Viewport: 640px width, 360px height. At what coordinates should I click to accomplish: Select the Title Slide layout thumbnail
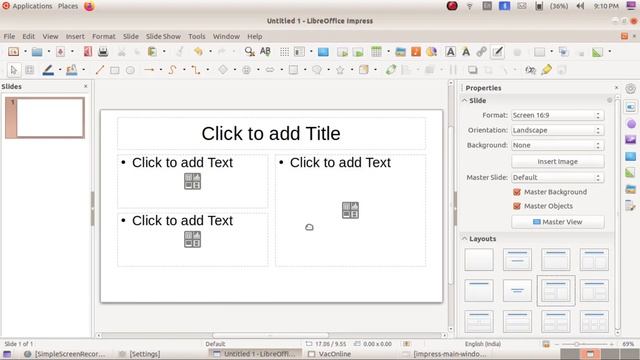point(517,260)
